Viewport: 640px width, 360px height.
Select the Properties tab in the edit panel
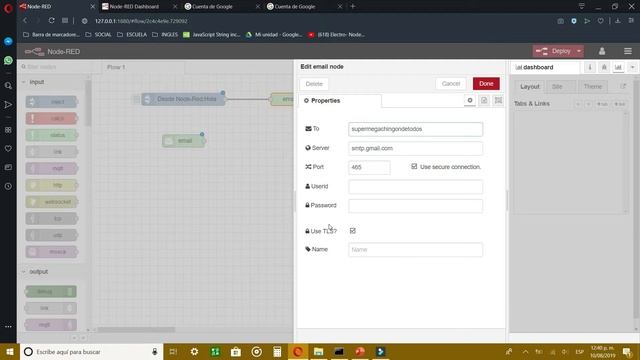click(340, 101)
